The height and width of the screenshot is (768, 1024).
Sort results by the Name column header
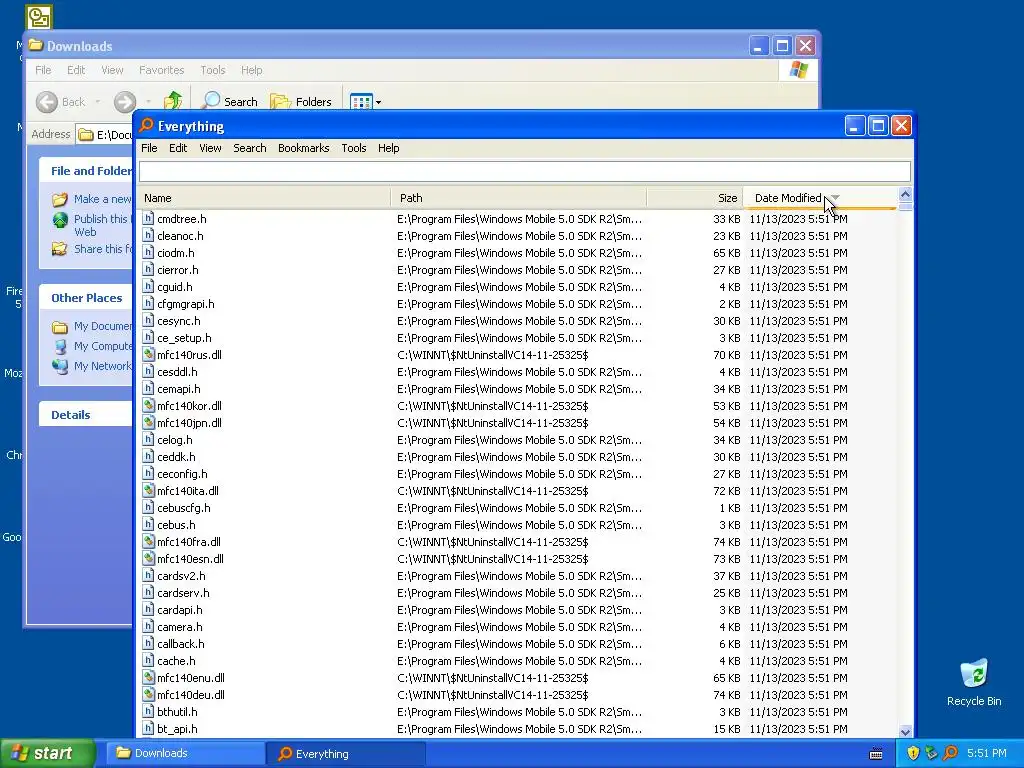click(x=264, y=198)
